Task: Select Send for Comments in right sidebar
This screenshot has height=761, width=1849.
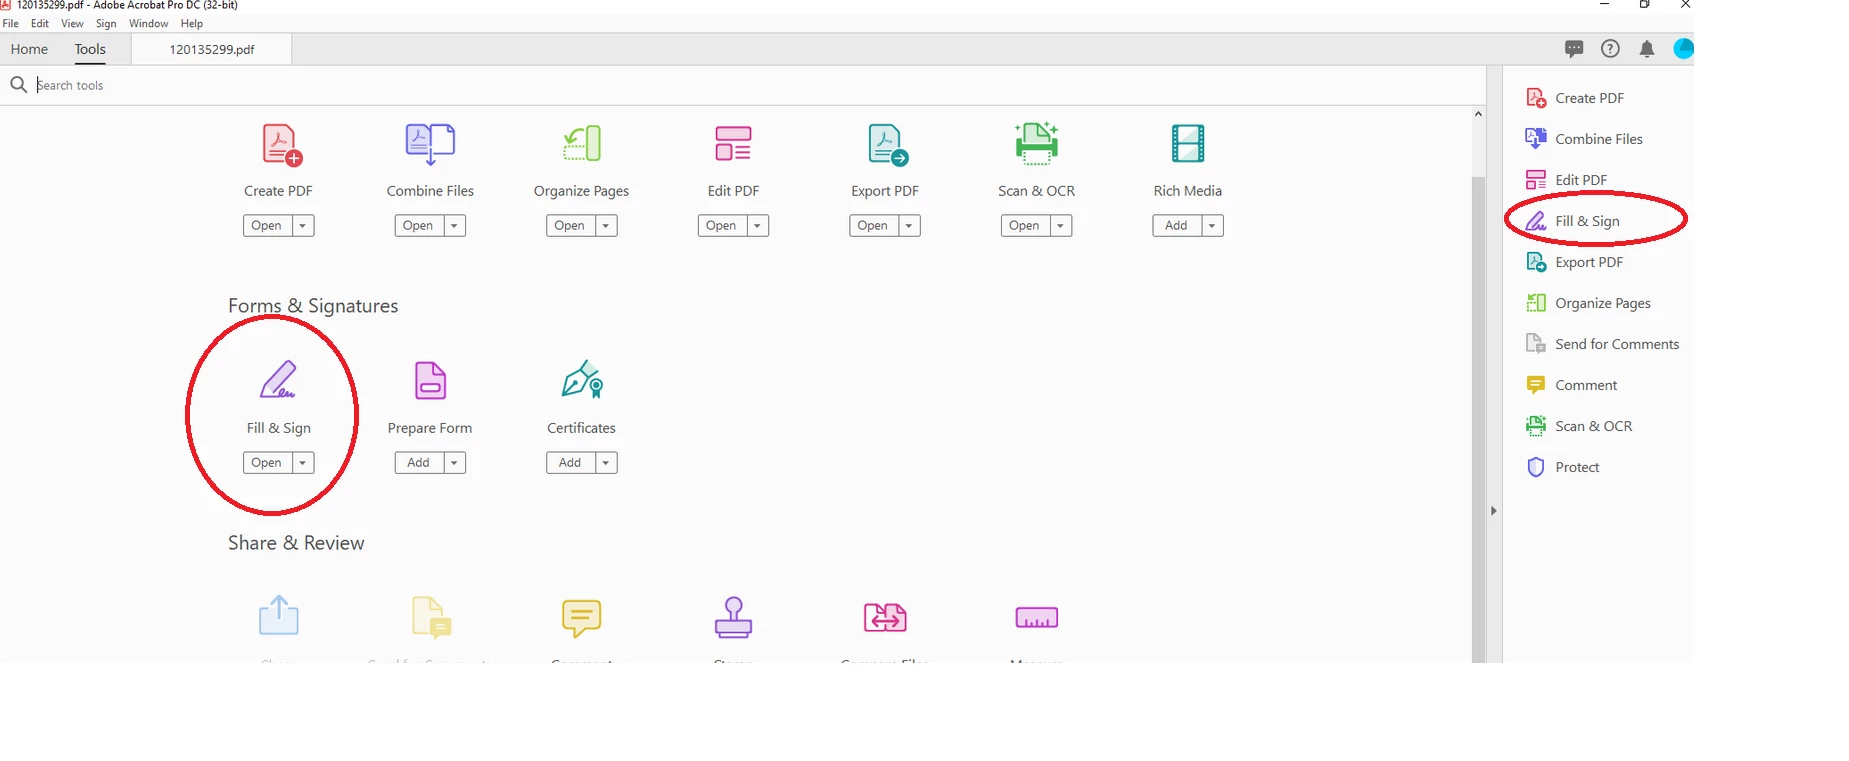Action: click(x=1602, y=344)
